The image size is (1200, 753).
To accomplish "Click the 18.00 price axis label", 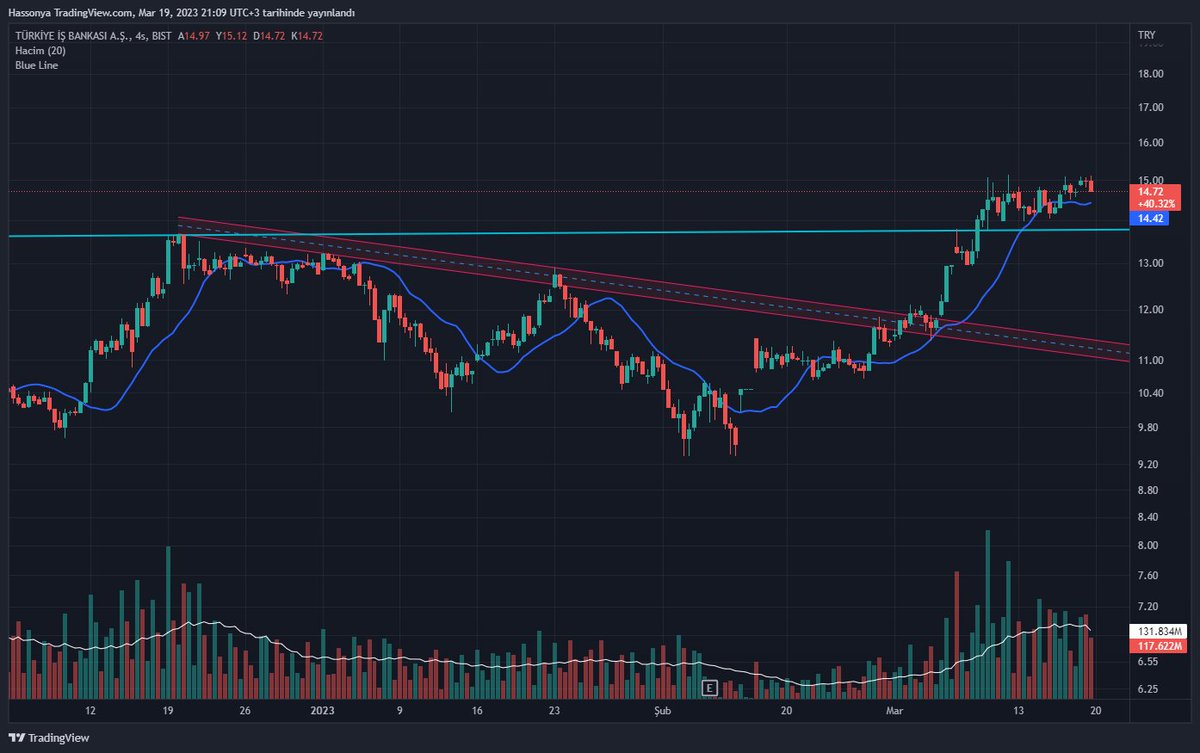I will [x=1150, y=74].
